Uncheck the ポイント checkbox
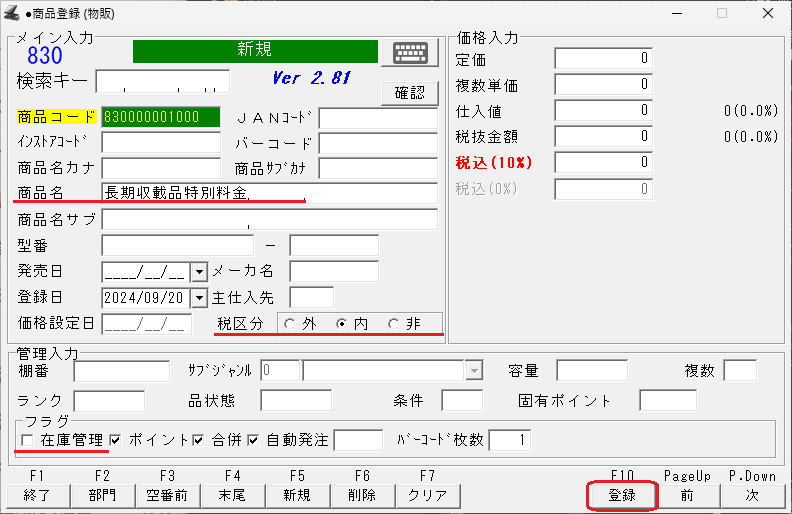 (117, 440)
